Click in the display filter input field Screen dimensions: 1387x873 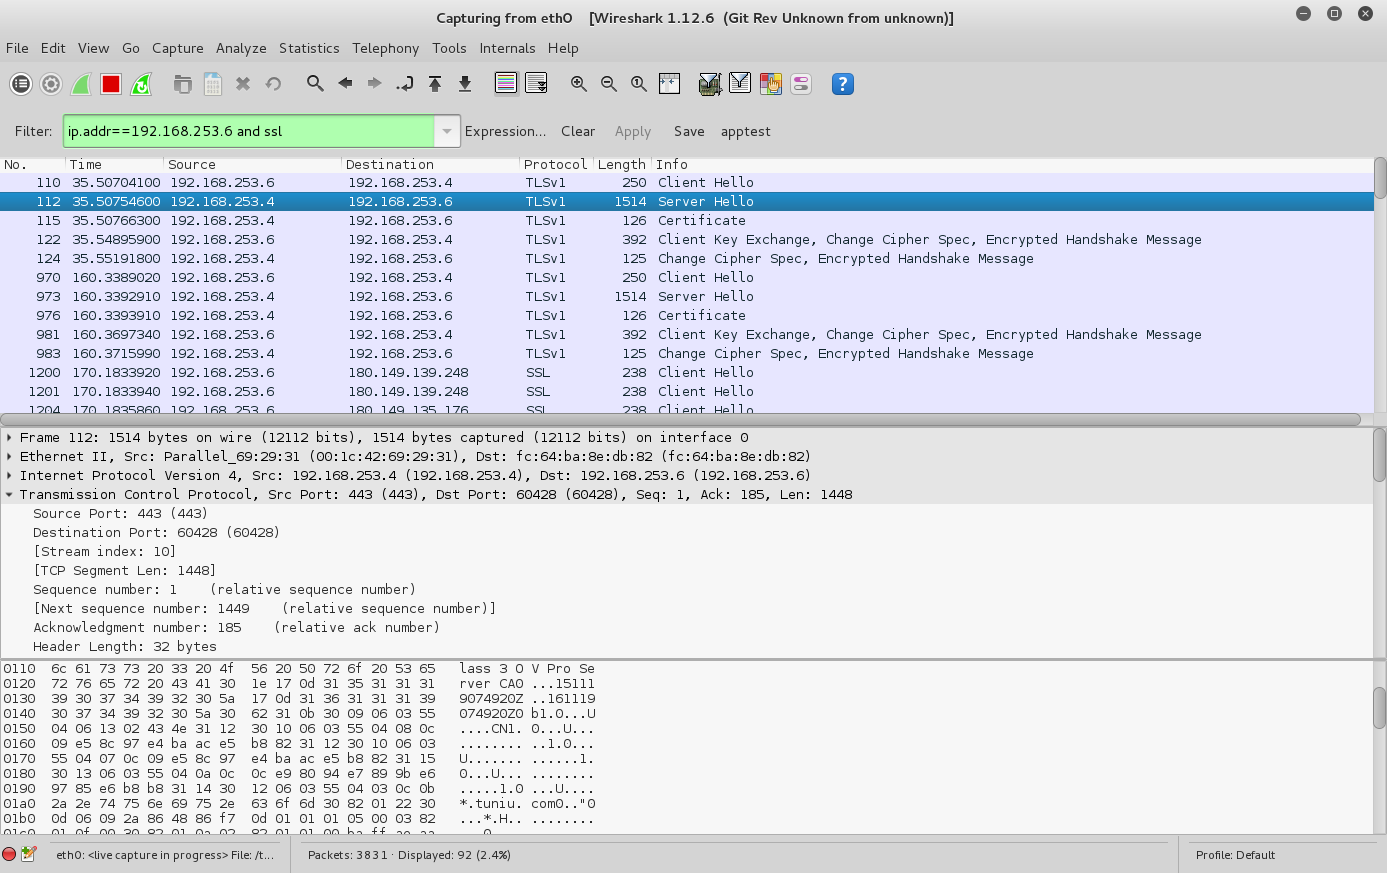click(x=248, y=131)
